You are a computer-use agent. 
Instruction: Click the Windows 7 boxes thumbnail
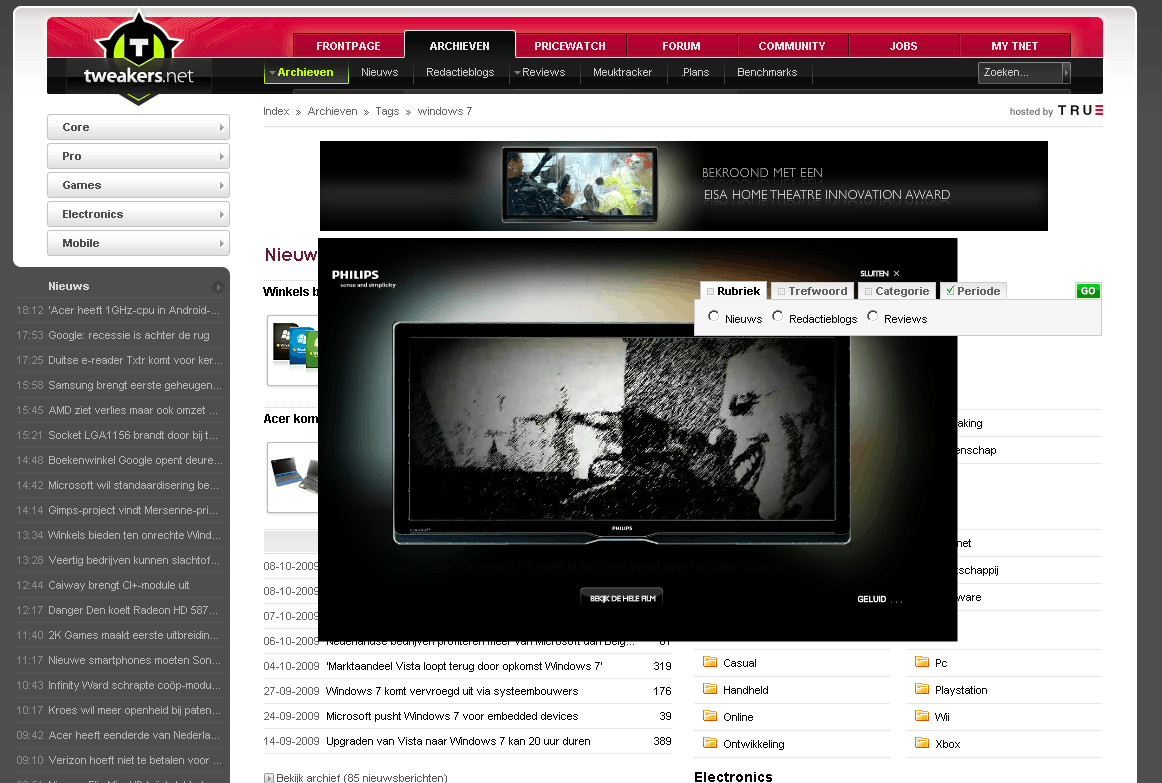click(x=293, y=350)
